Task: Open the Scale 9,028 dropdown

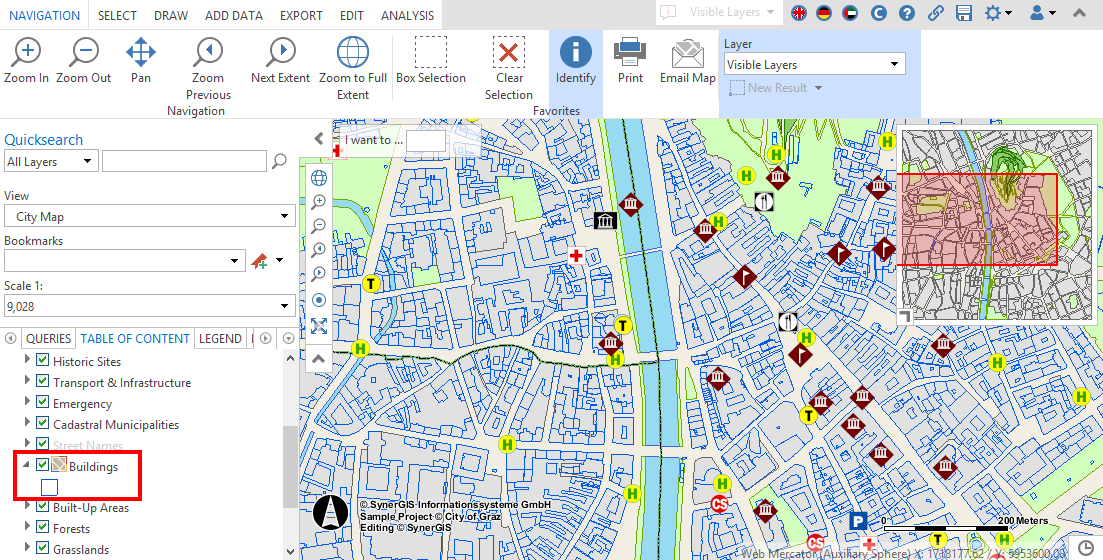Action: pos(150,306)
